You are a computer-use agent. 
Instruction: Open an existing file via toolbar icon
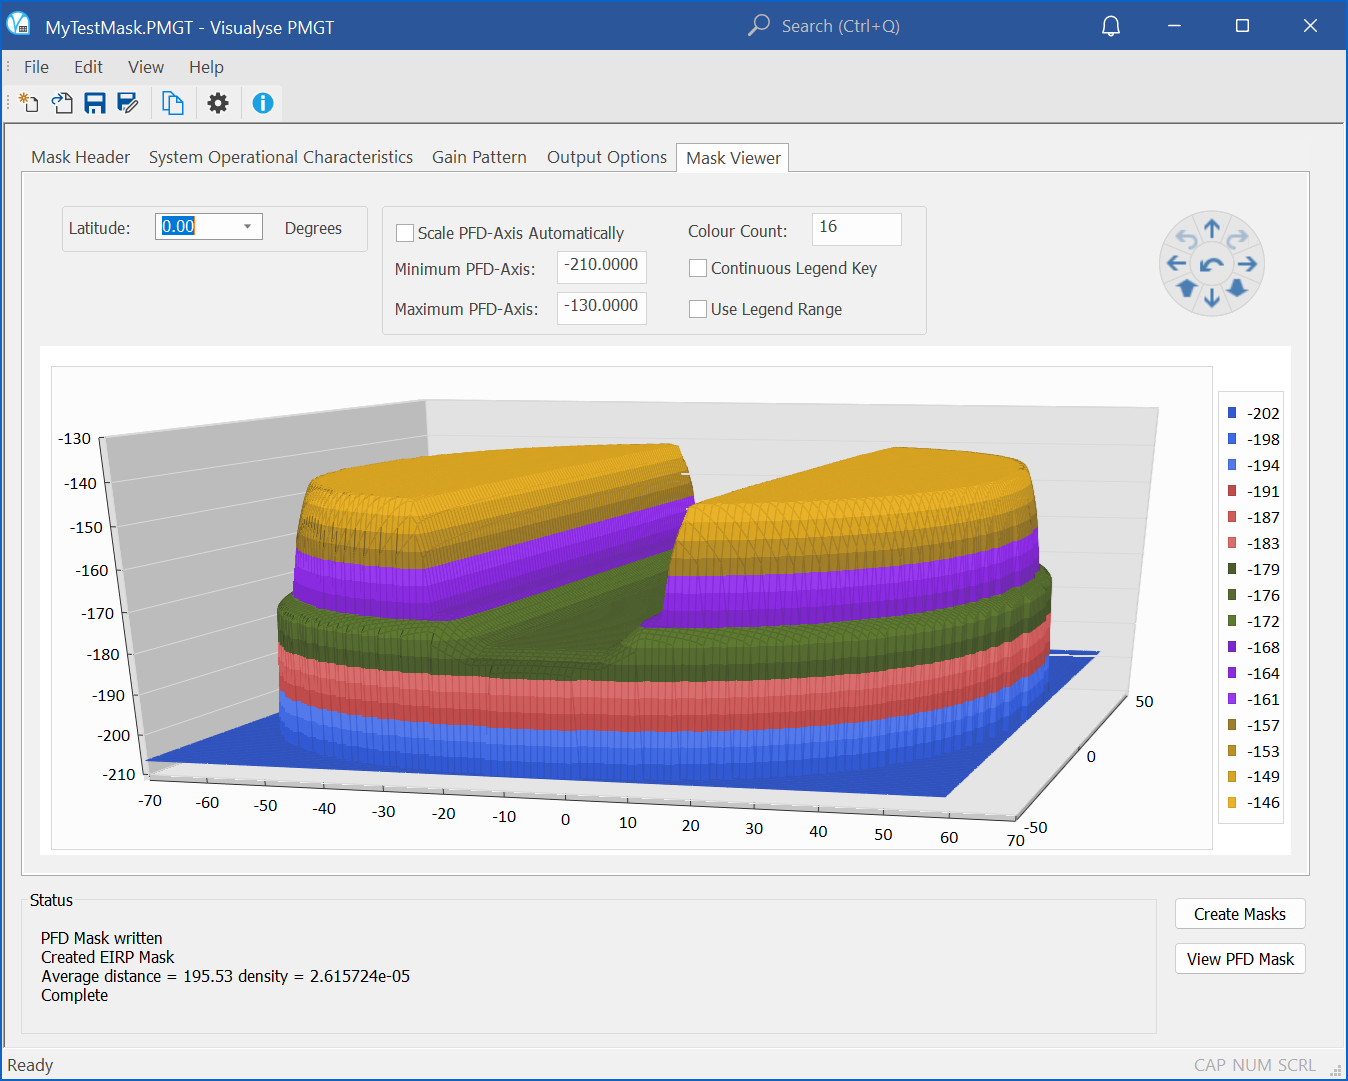pyautogui.click(x=62, y=103)
